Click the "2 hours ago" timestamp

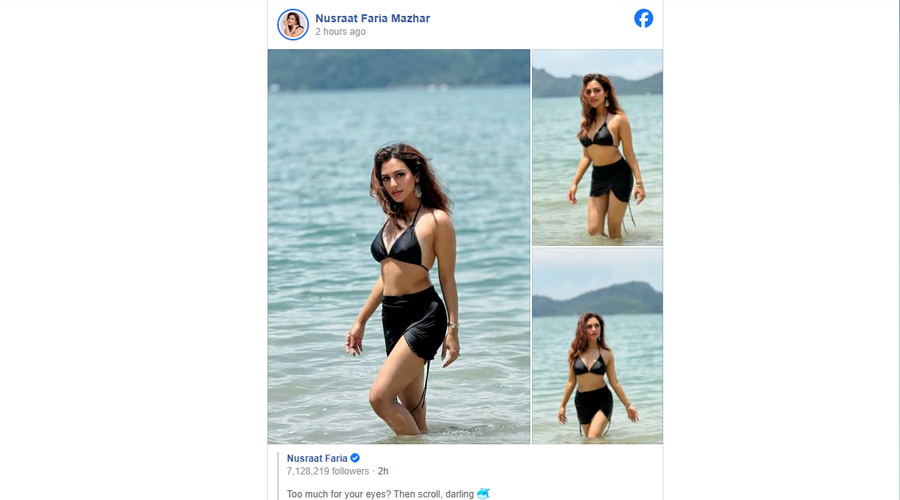click(340, 32)
